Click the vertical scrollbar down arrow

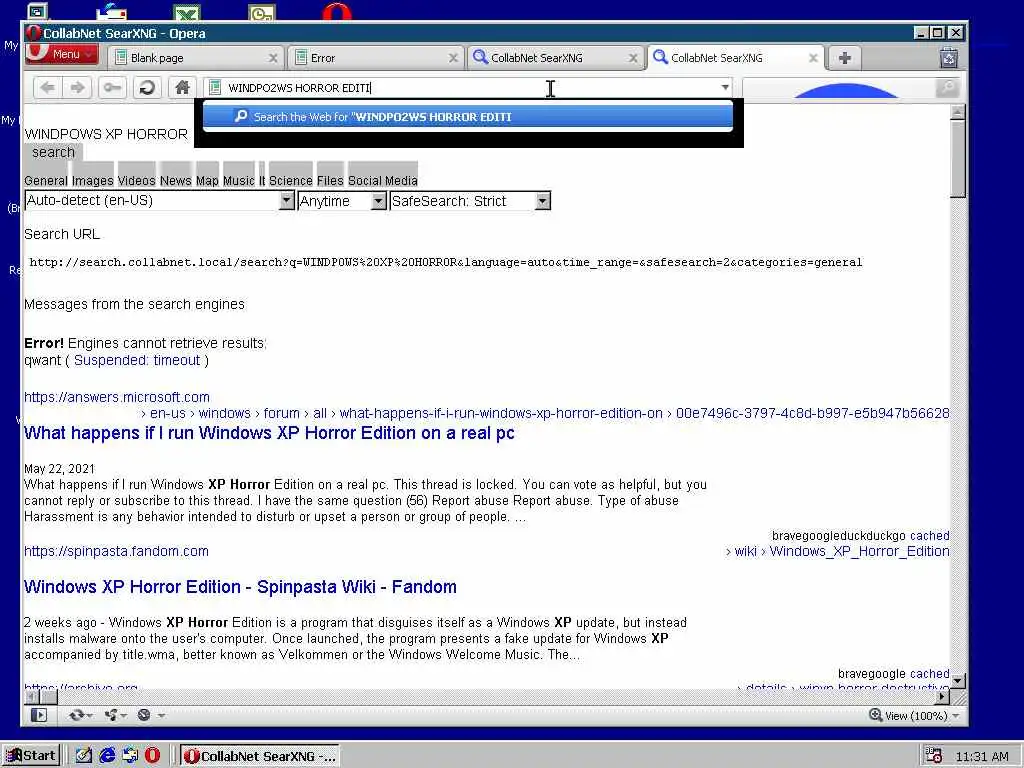tap(957, 681)
